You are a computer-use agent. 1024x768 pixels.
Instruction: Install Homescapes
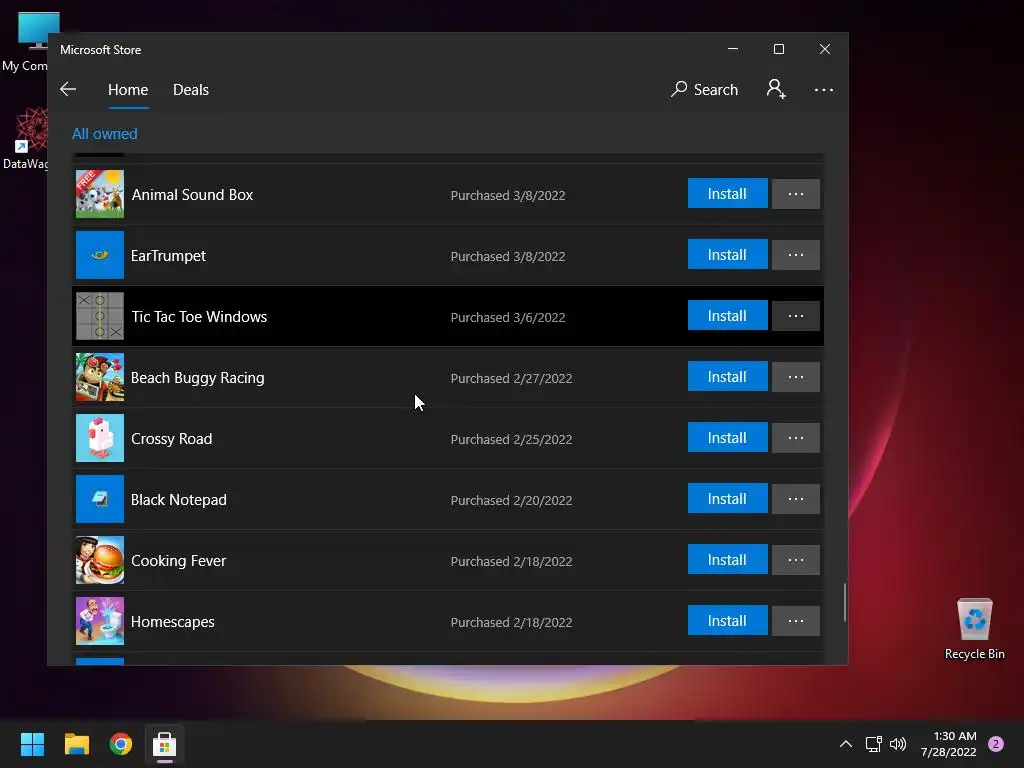tap(728, 620)
